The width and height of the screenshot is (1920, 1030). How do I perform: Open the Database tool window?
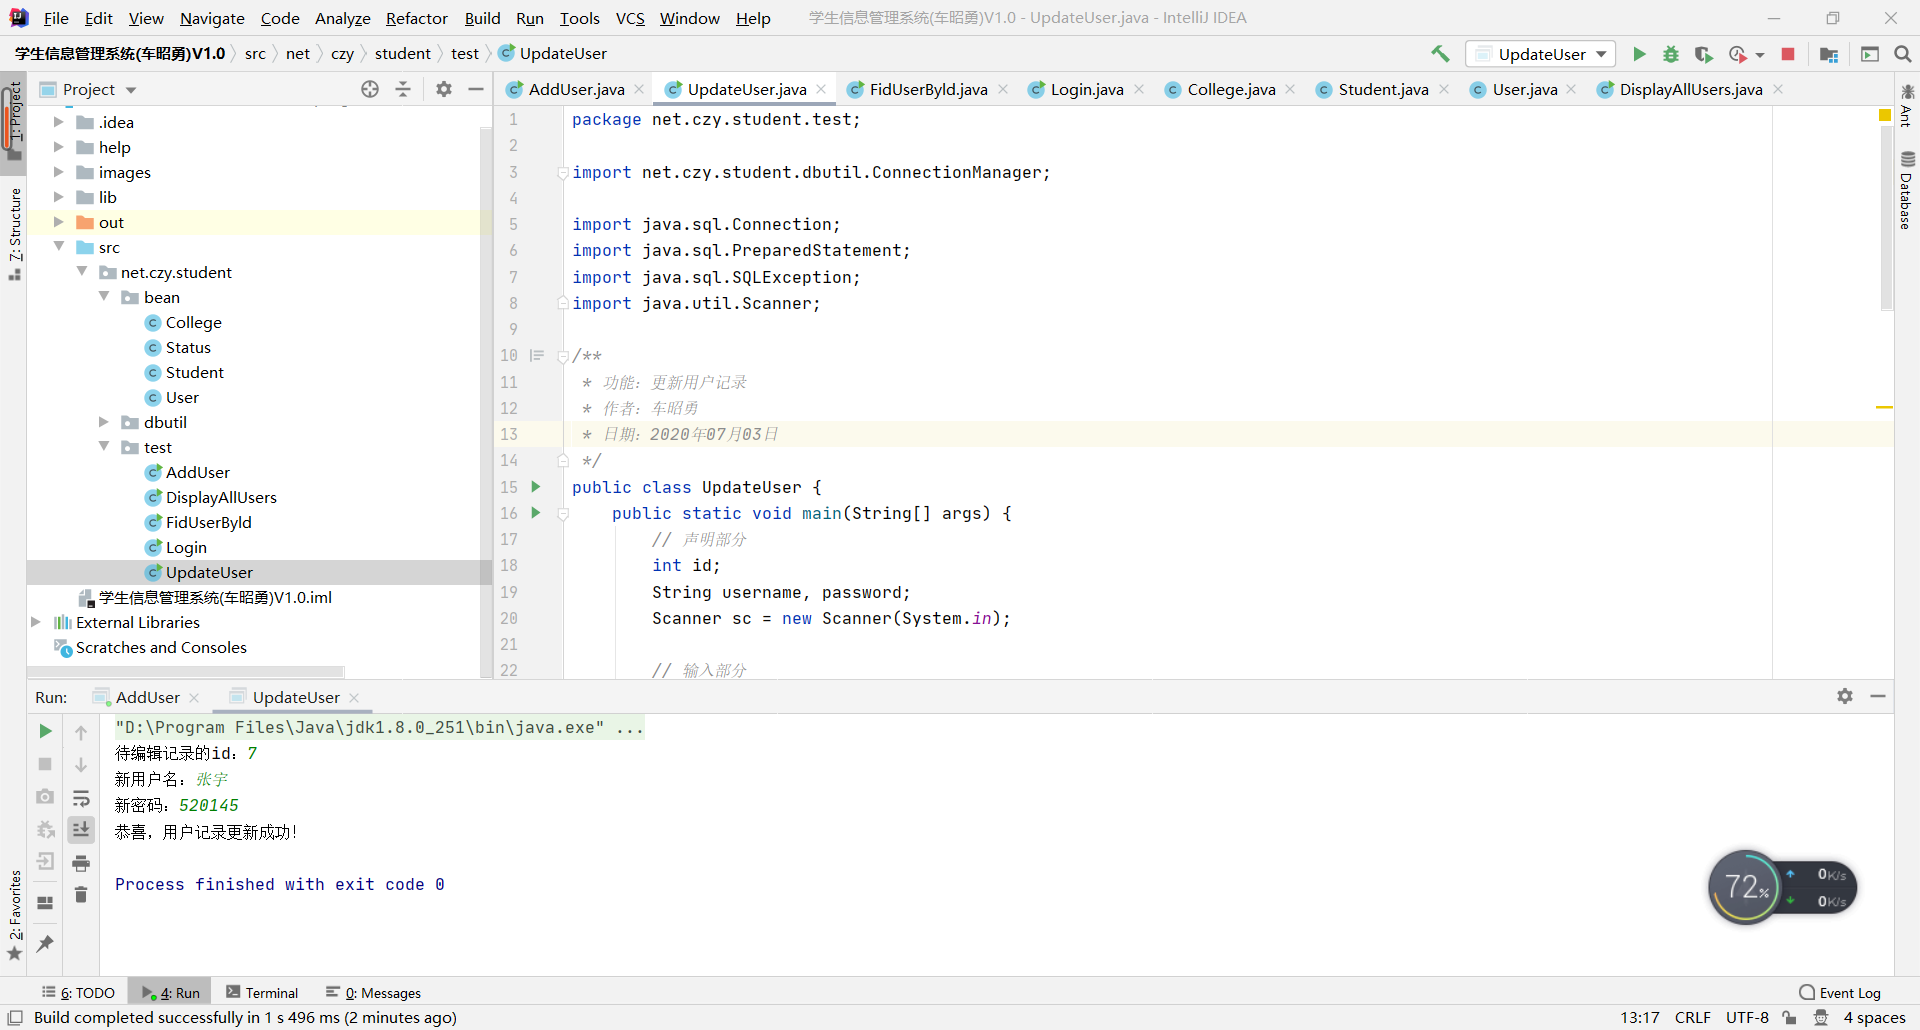click(1907, 190)
